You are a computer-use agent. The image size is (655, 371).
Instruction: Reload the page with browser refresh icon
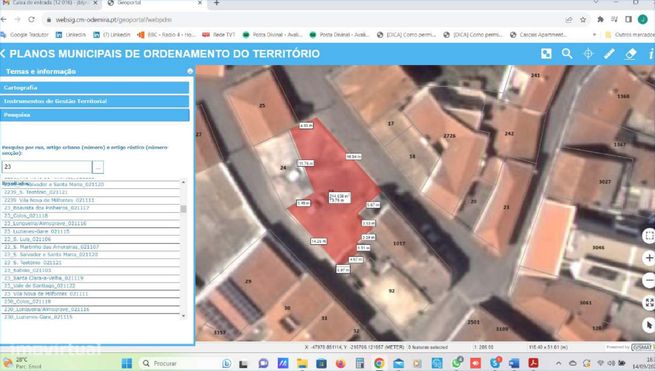(x=32, y=20)
